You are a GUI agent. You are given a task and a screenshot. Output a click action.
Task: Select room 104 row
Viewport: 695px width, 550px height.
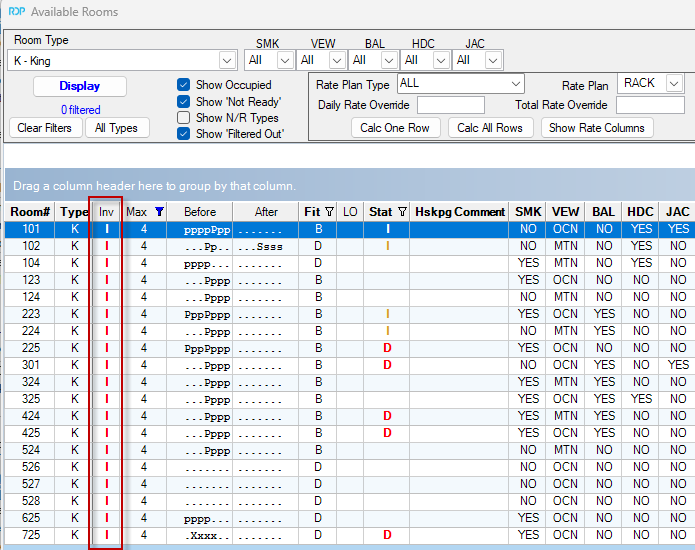pyautogui.click(x=350, y=263)
